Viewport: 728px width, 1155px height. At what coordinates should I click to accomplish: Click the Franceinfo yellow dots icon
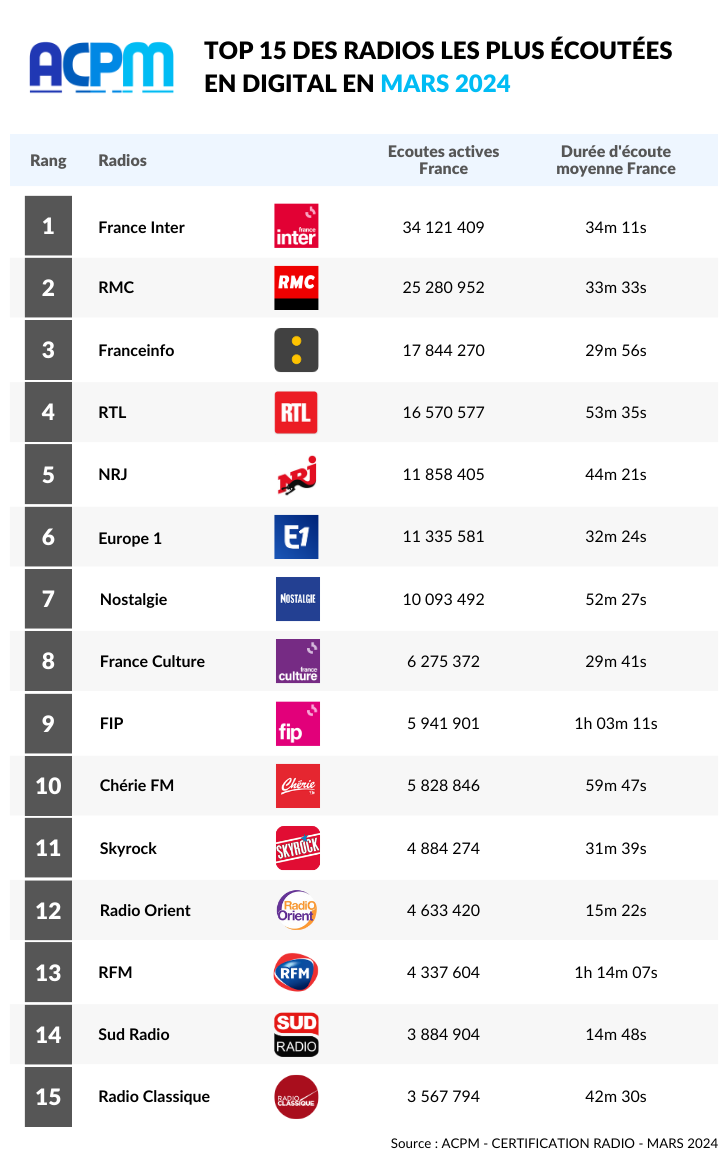[x=296, y=350]
